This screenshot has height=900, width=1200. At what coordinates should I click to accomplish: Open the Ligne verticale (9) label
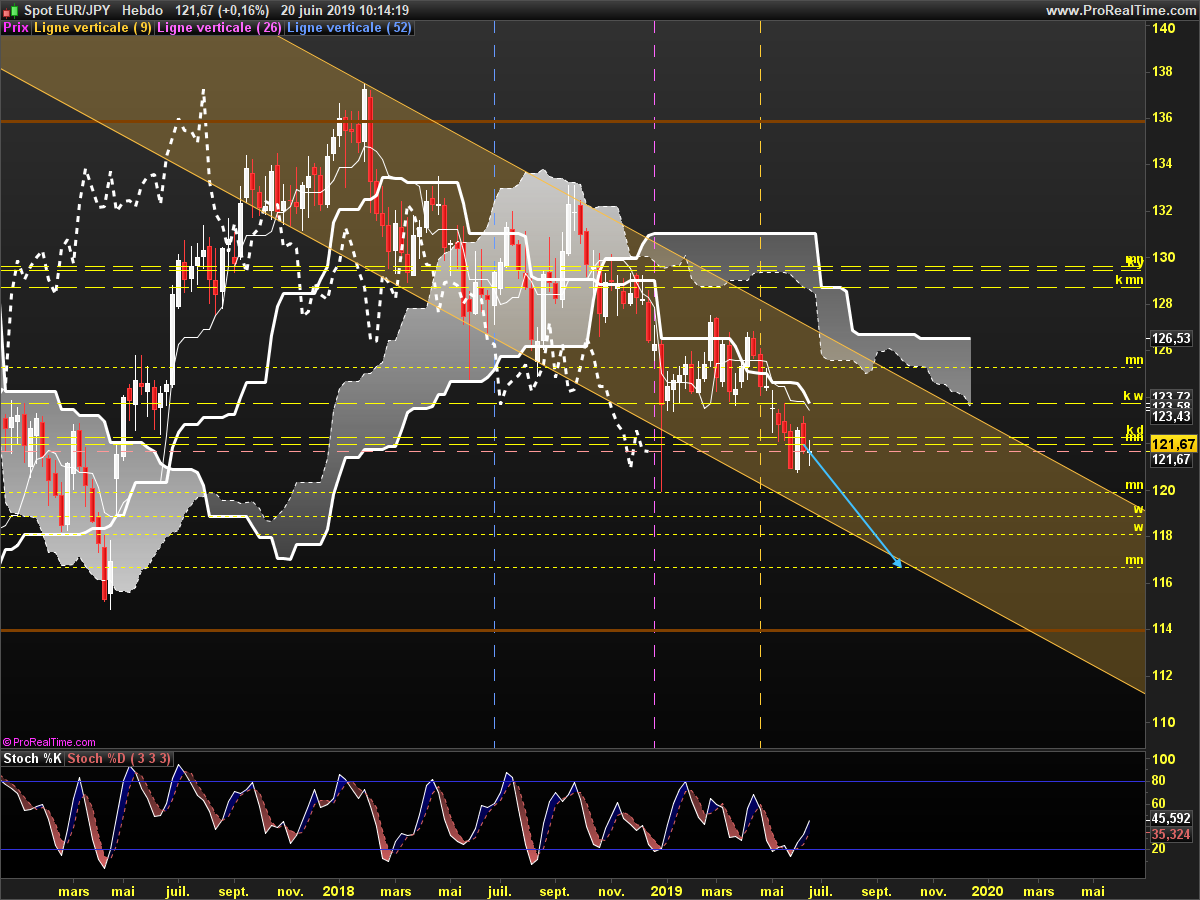(x=93, y=28)
